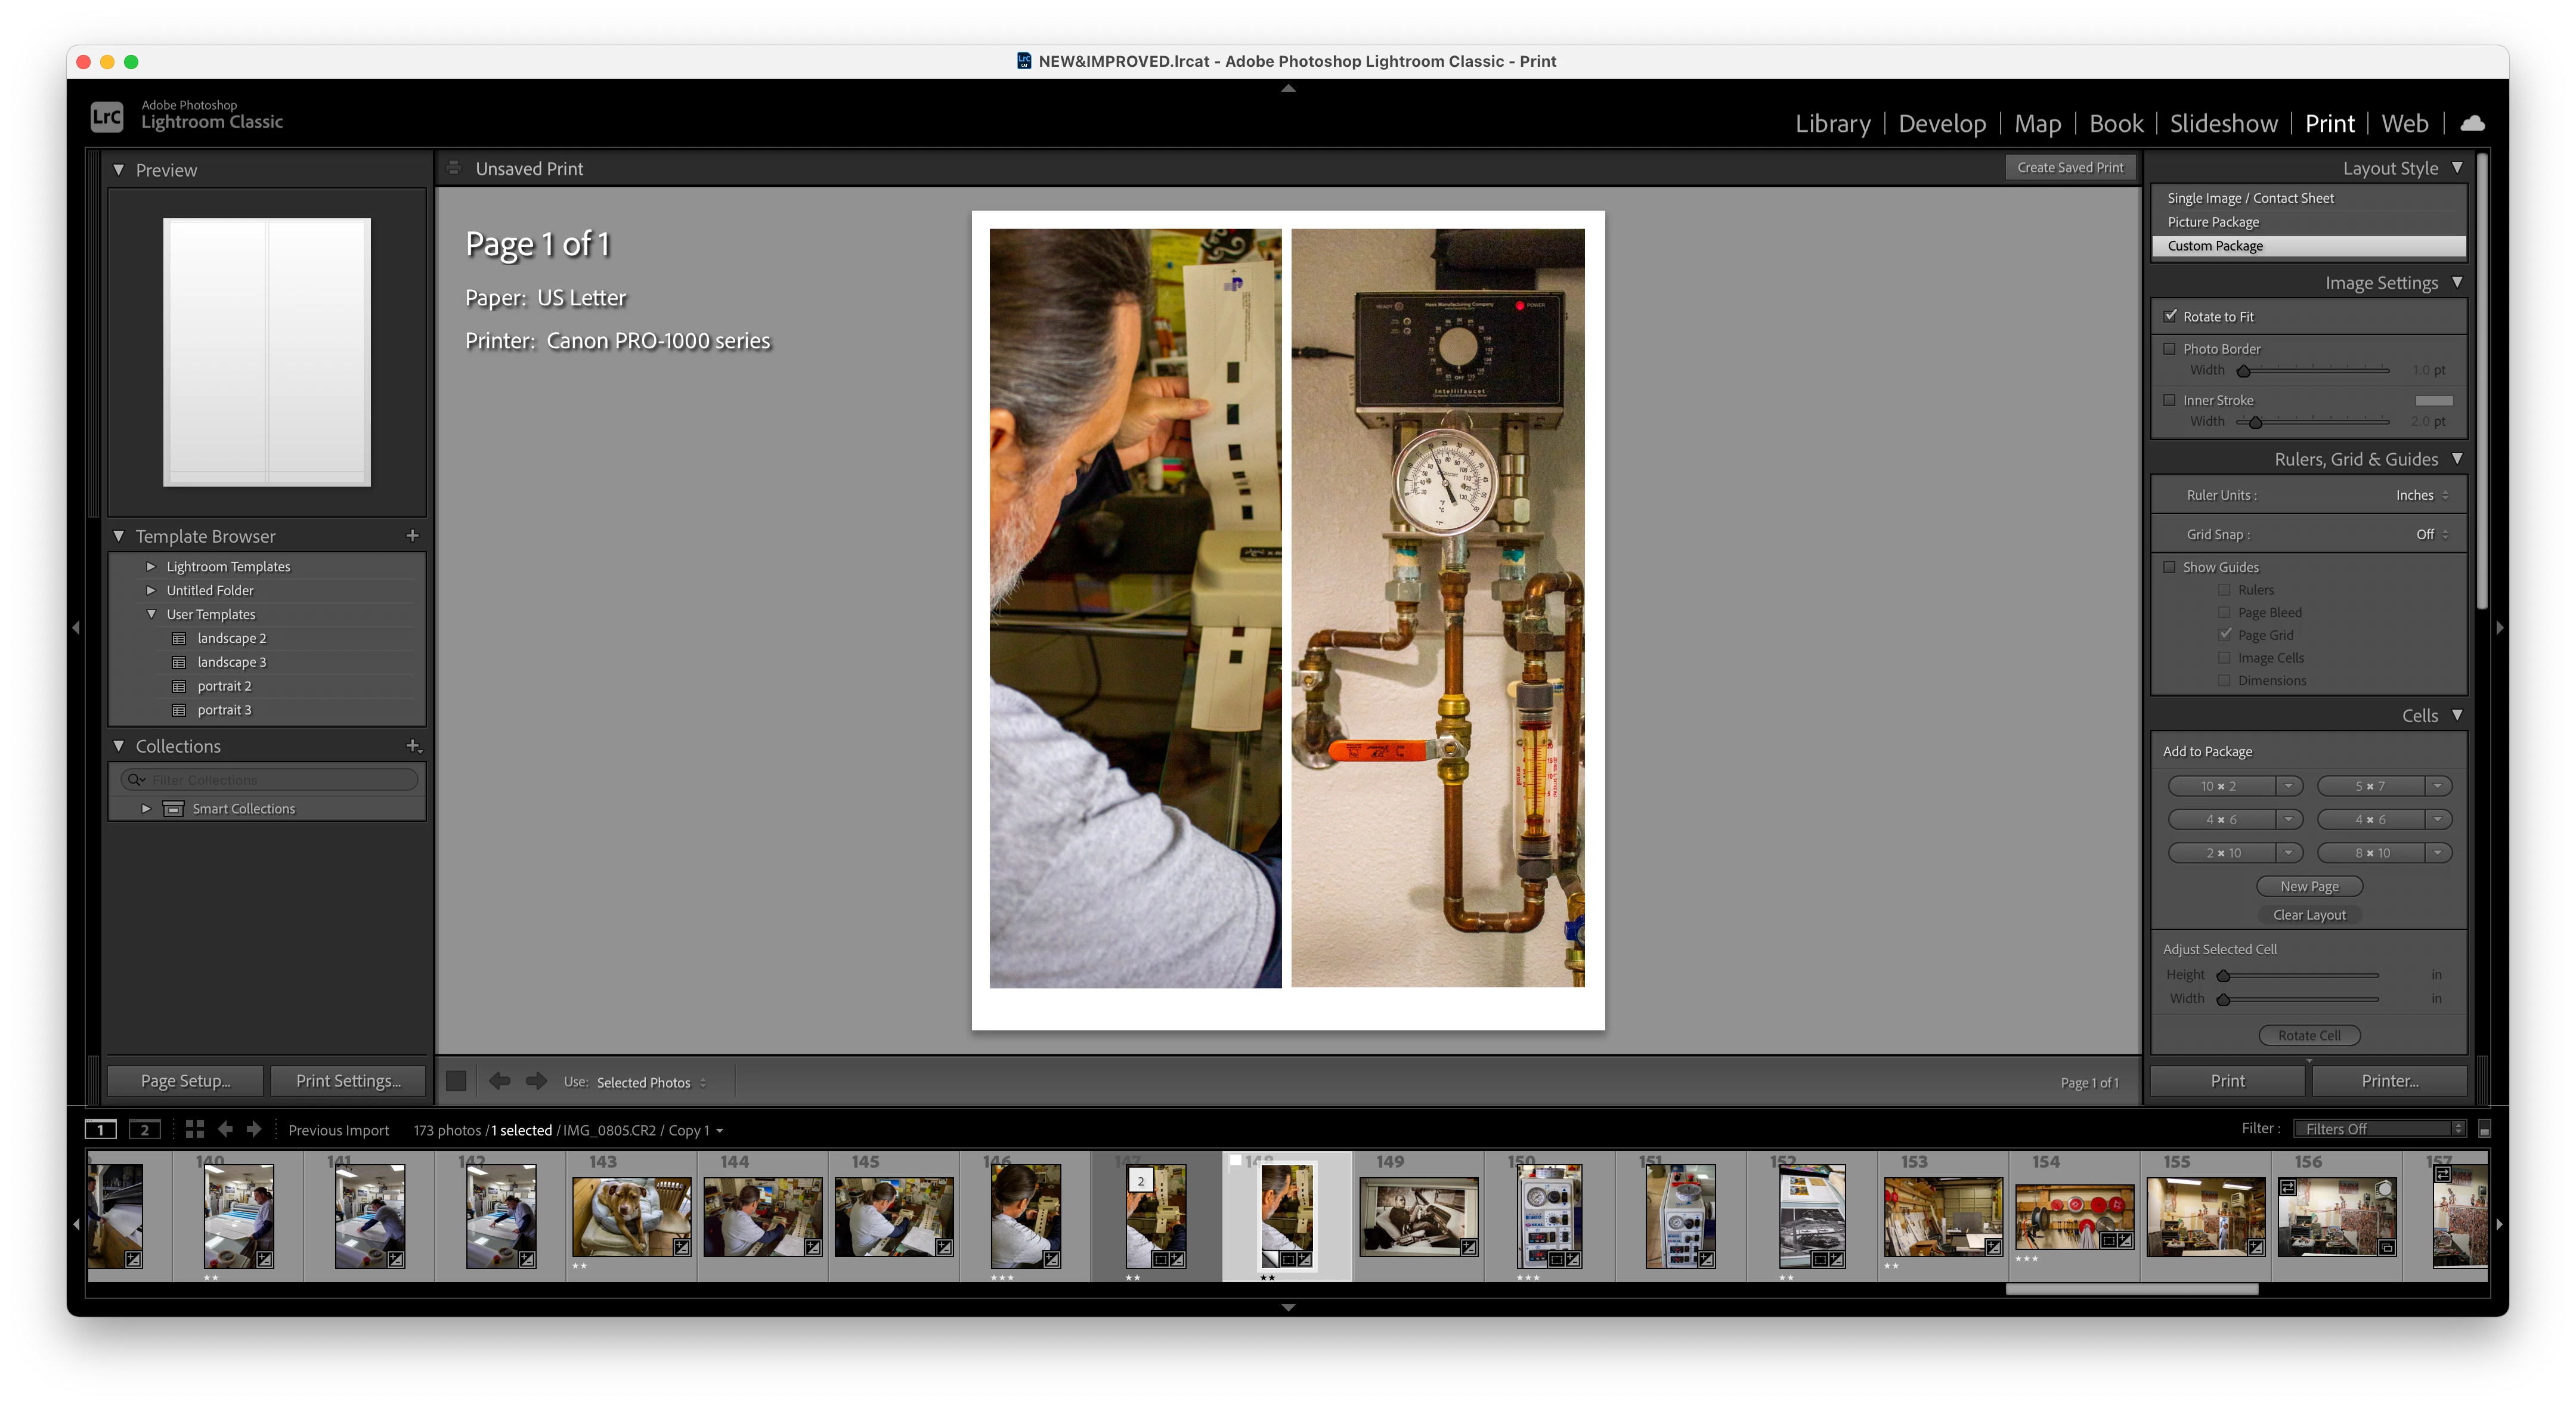Click the Inner Stroke color swatch
The image size is (2576, 1405).
[x=2433, y=400]
